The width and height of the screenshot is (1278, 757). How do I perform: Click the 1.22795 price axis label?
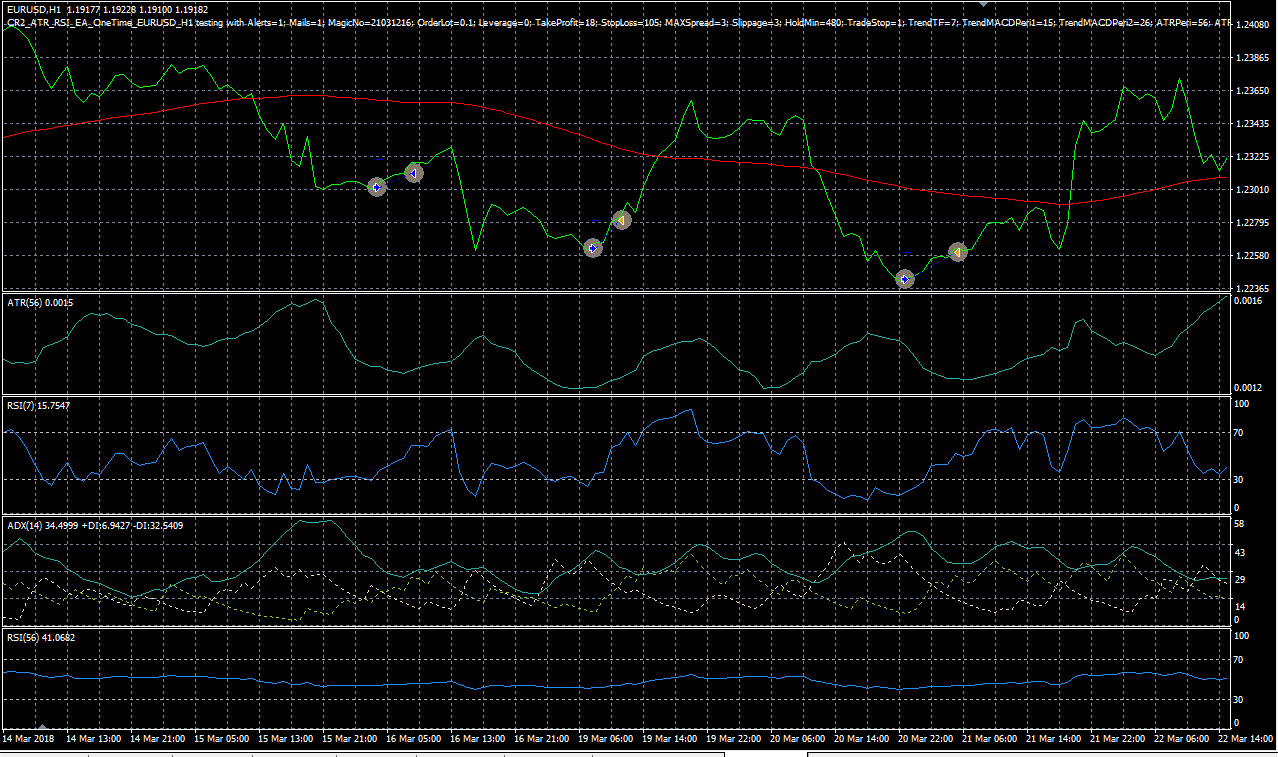point(1254,223)
